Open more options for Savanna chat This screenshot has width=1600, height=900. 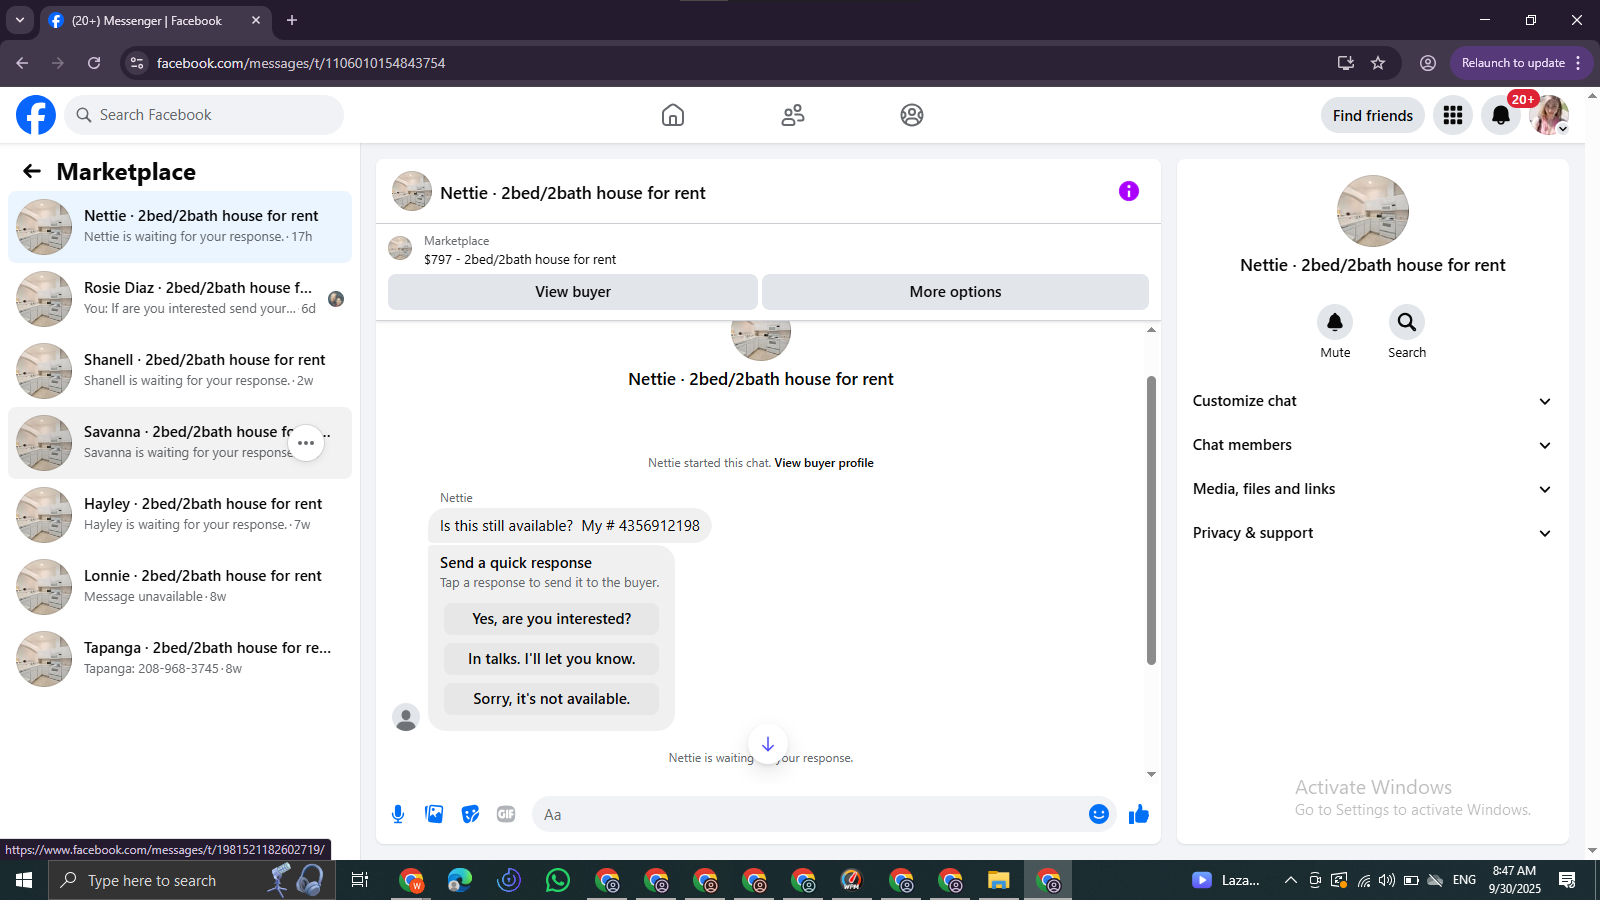point(306,443)
